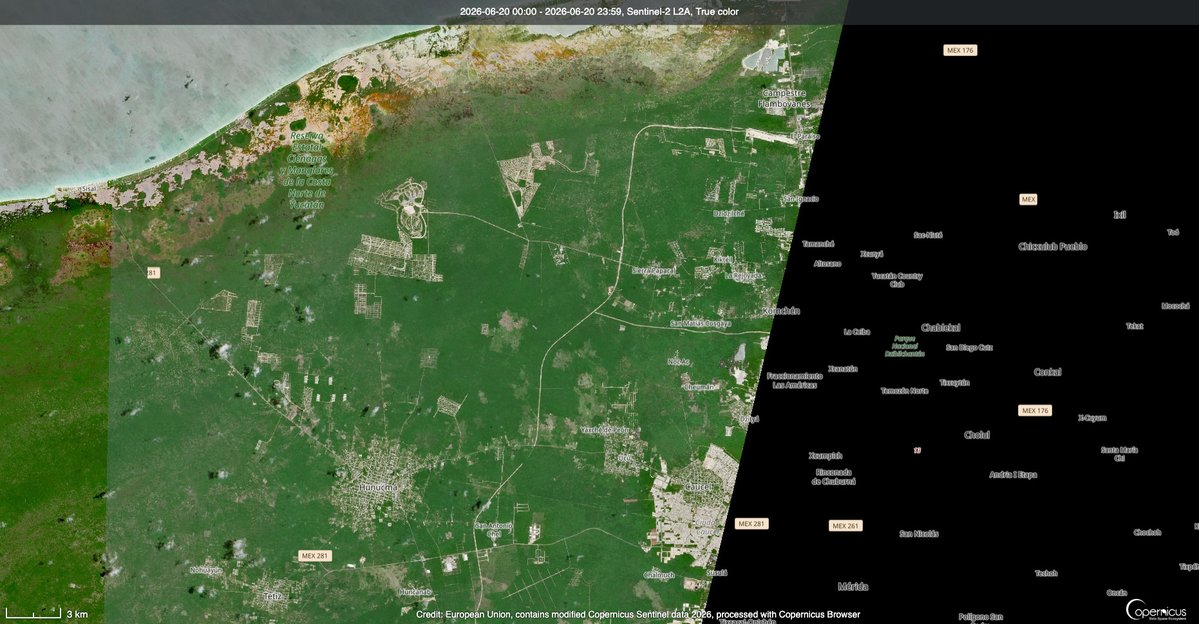Screen dimensions: 1199x624
Task: Click the Reserva Estatal Ciénagas y Manglares label
Action: (307, 171)
